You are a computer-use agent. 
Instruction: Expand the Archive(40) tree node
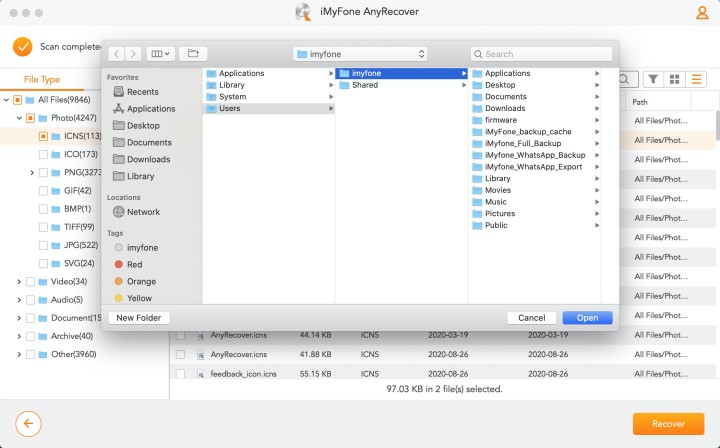[x=19, y=336]
